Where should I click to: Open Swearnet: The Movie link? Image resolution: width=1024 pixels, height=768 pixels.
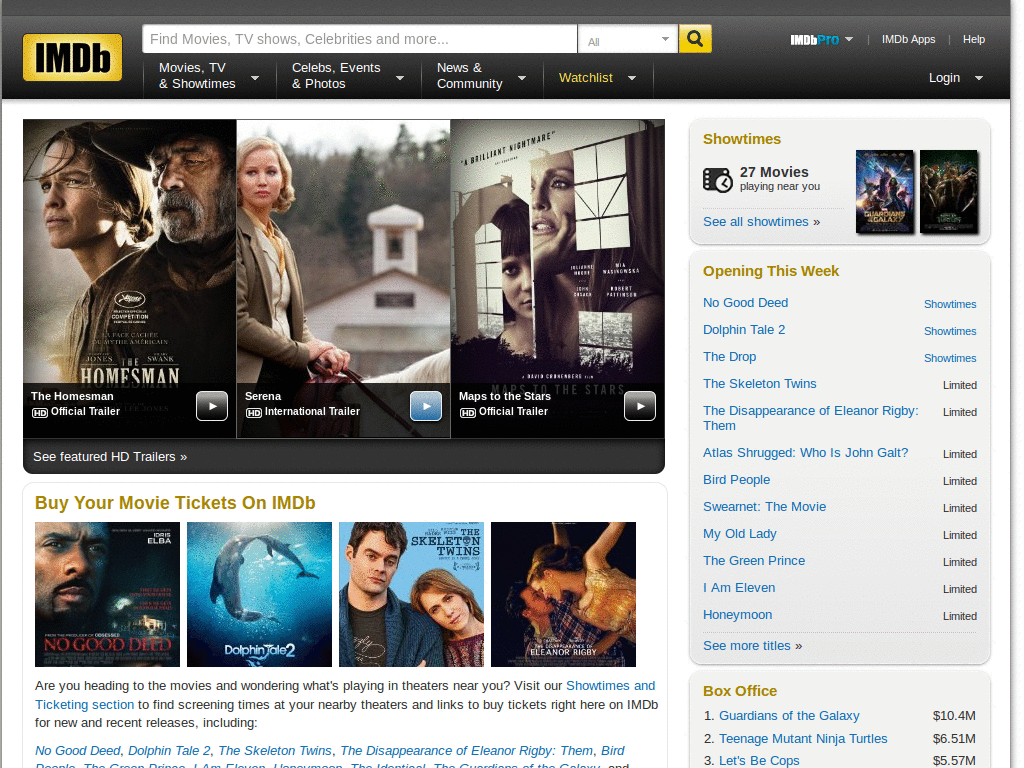click(764, 507)
